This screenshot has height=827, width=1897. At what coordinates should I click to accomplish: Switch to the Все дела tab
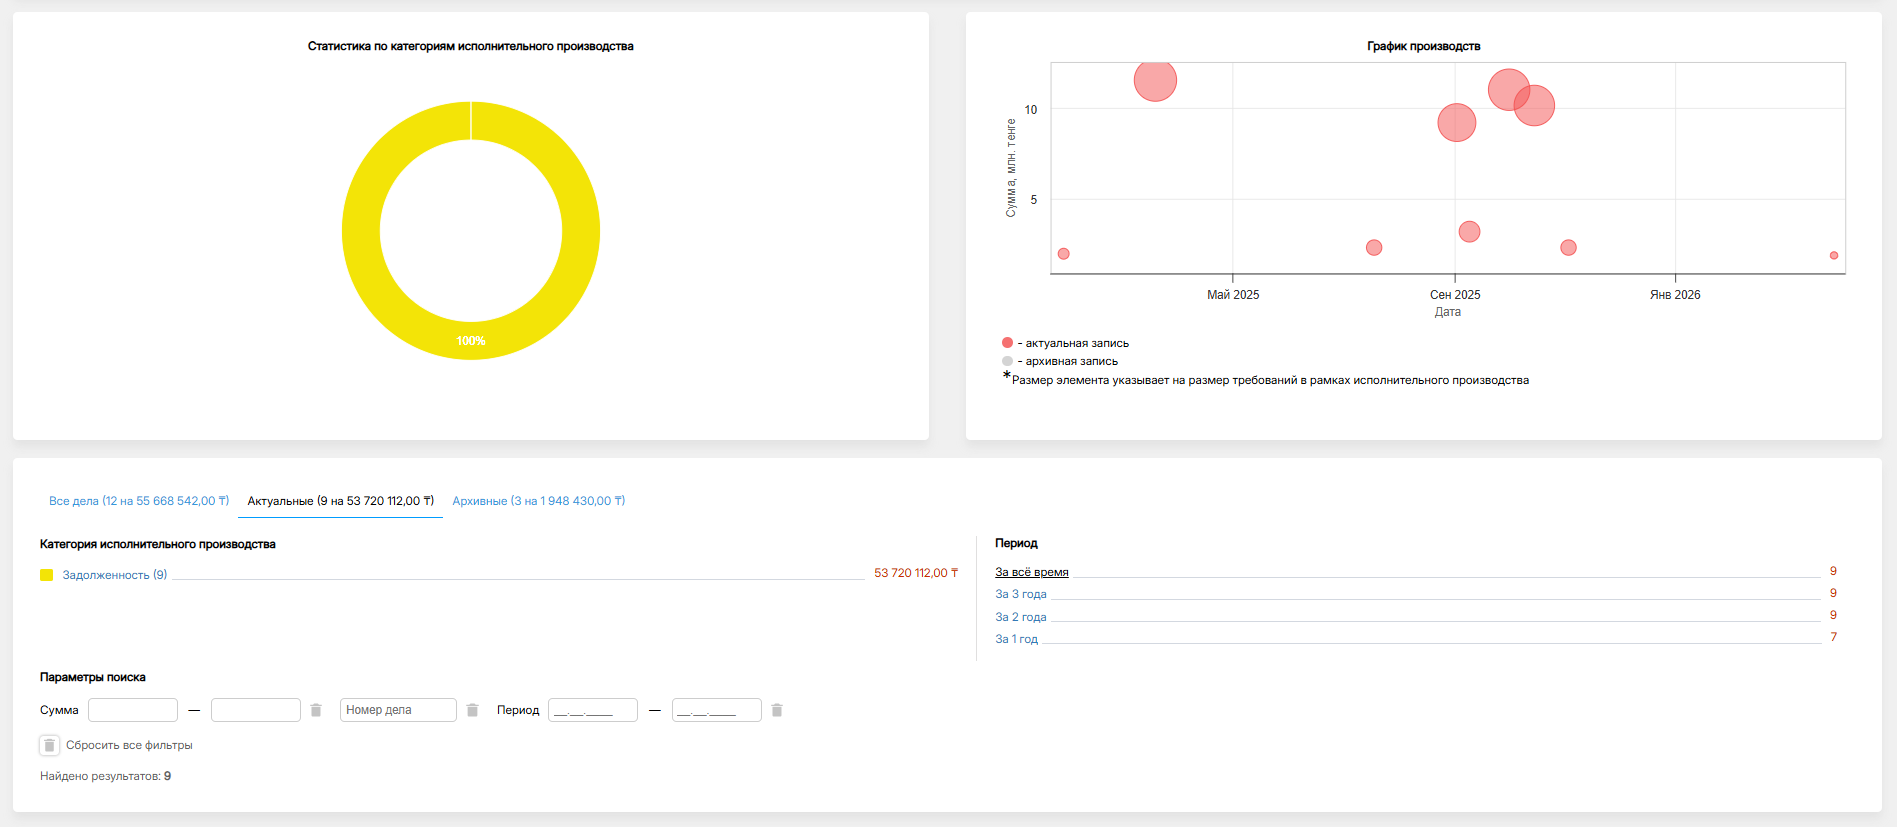139,501
